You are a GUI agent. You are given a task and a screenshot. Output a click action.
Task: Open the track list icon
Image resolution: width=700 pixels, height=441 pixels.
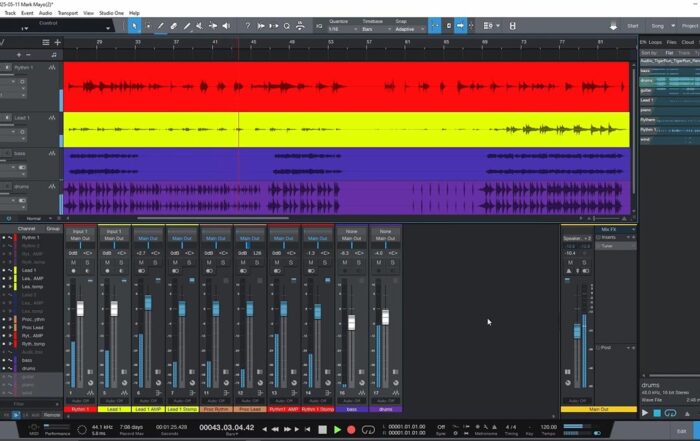[46, 42]
